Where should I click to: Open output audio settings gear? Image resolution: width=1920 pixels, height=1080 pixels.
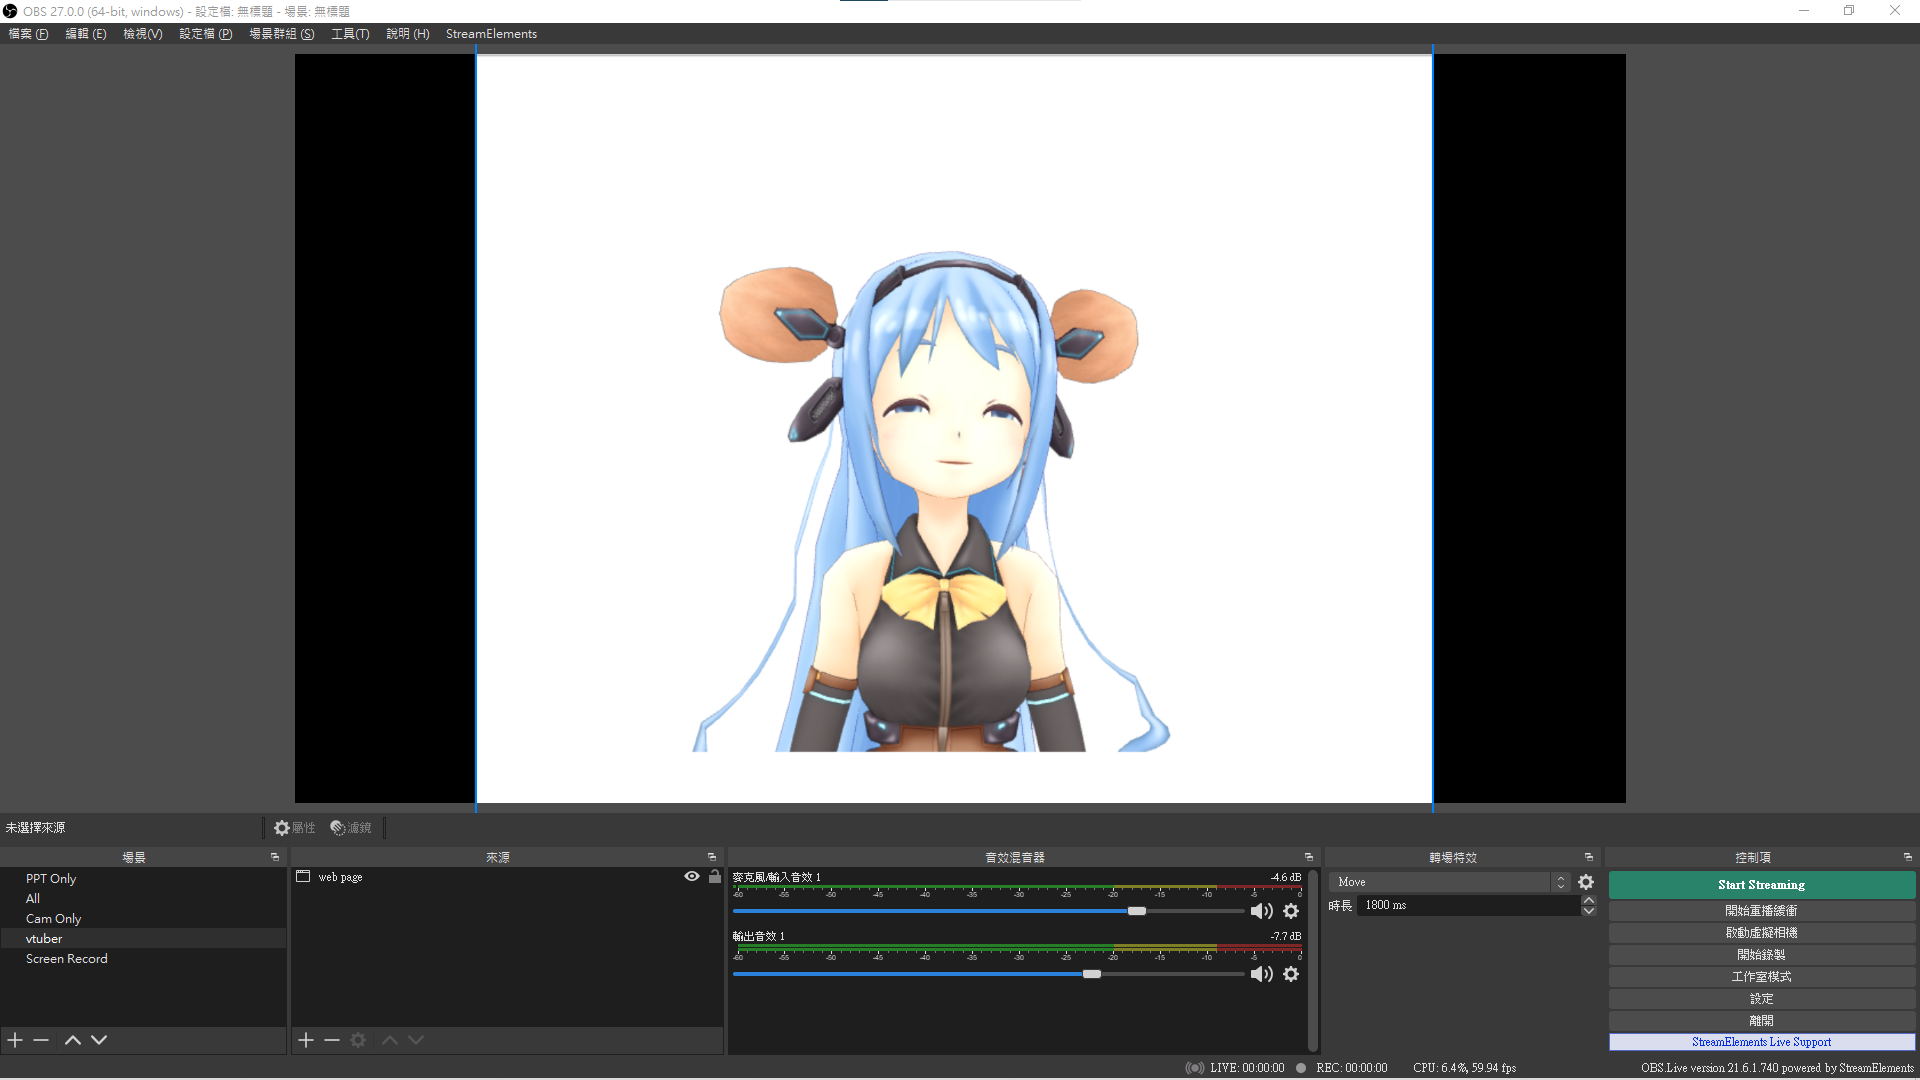[x=1291, y=974]
